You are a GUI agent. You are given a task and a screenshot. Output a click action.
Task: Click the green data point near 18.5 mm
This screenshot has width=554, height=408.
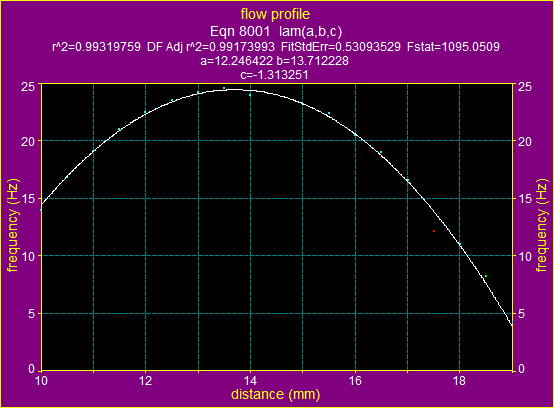click(486, 276)
